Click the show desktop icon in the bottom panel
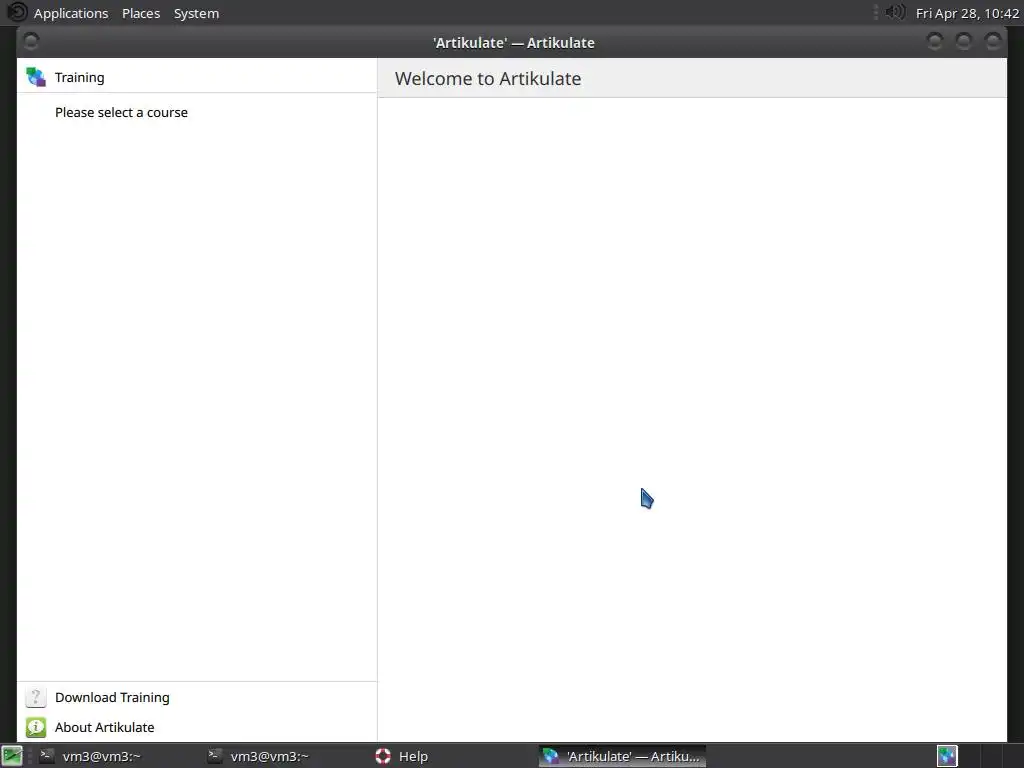This screenshot has width=1024, height=768. point(12,756)
